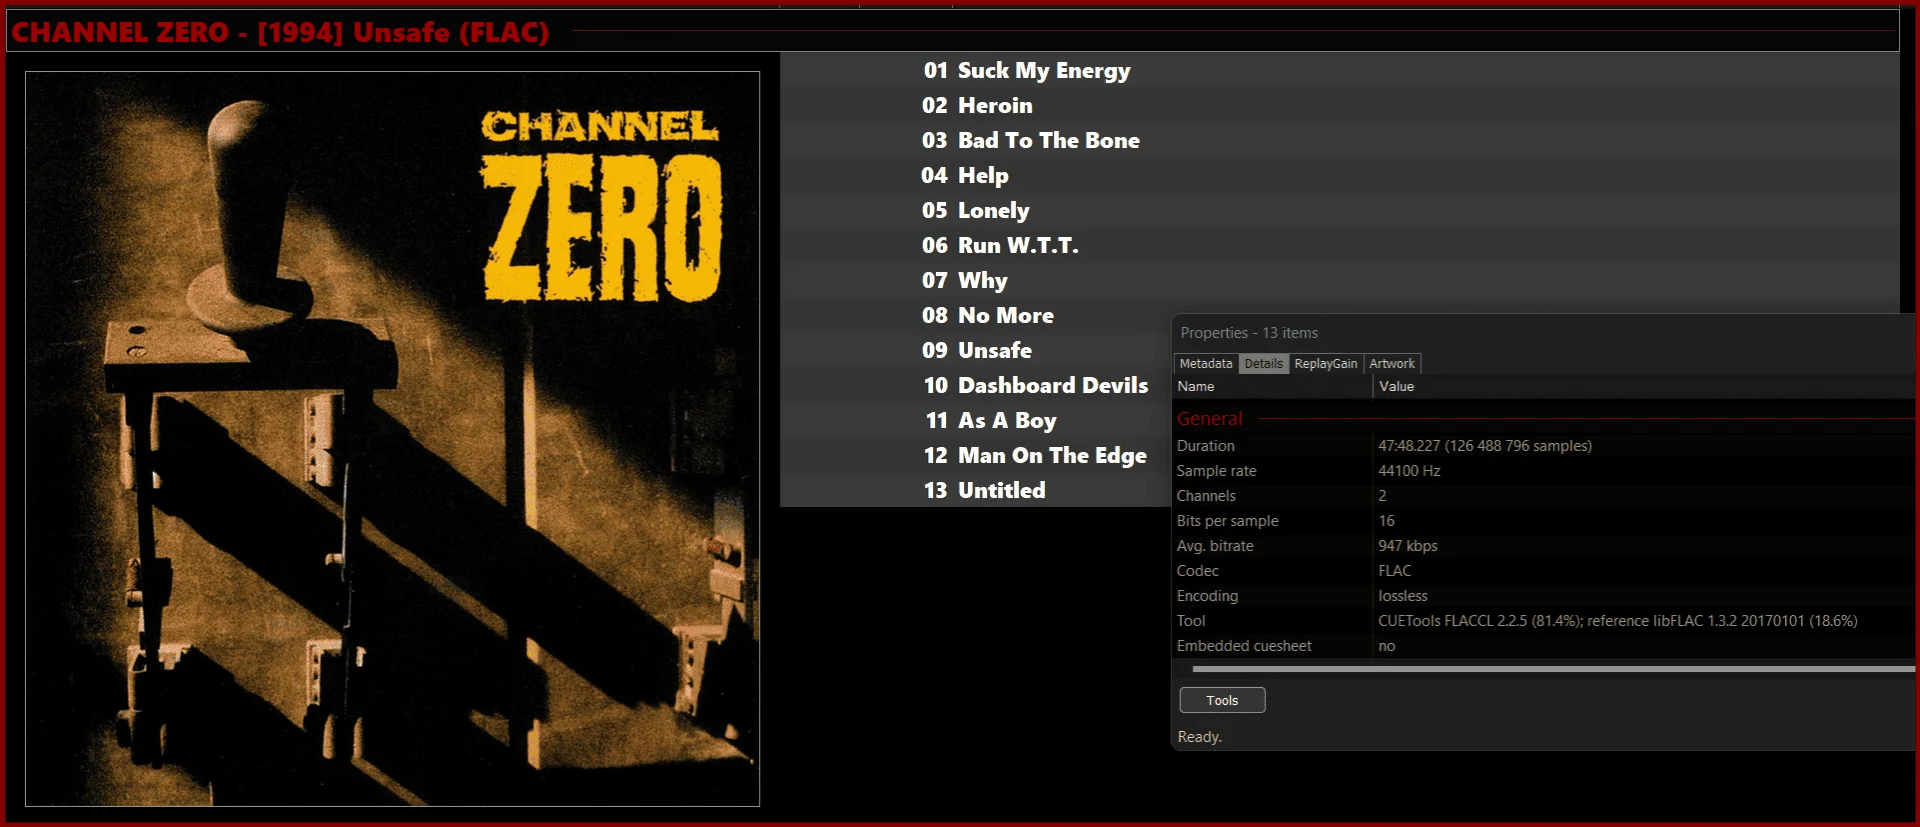Open the Artwork tab
The height and width of the screenshot is (827, 1920).
[1392, 364]
